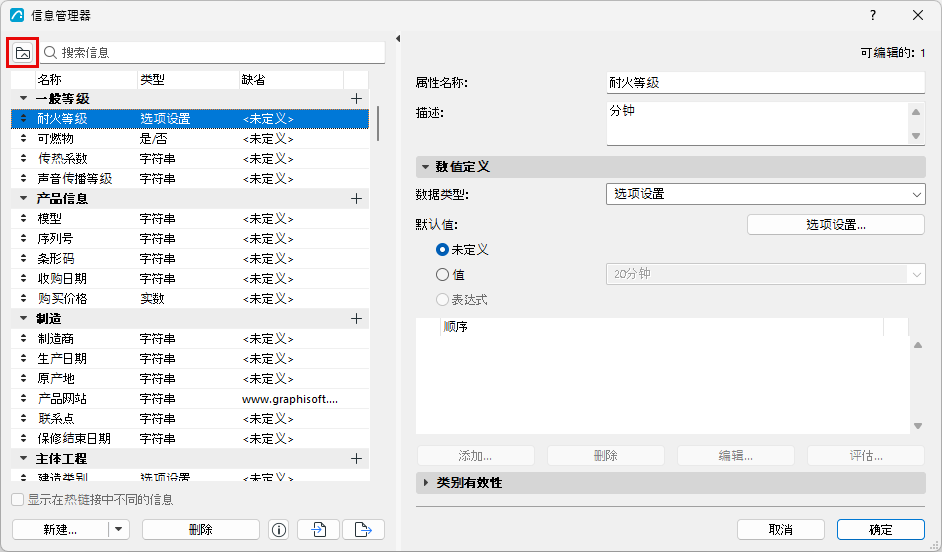Click the folder icon beside the search box
This screenshot has width=942, height=552.
[x=23, y=53]
